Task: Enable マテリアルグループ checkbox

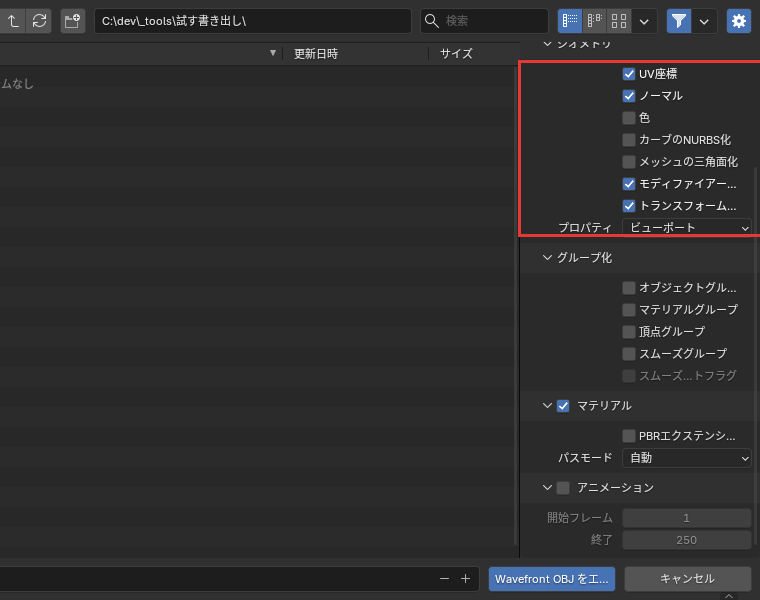Action: point(629,310)
